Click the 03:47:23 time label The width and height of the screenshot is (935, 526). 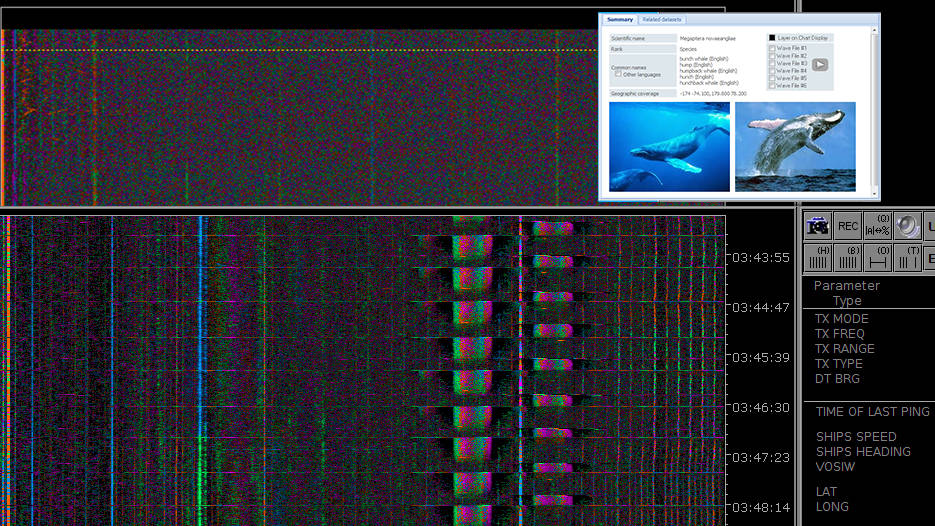[x=761, y=458]
